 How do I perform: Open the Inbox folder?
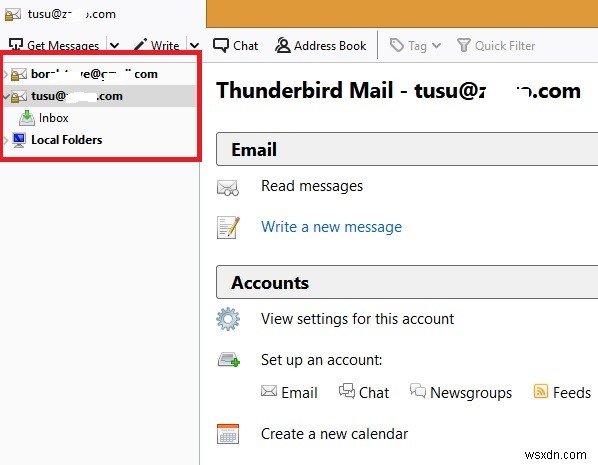[x=53, y=118]
